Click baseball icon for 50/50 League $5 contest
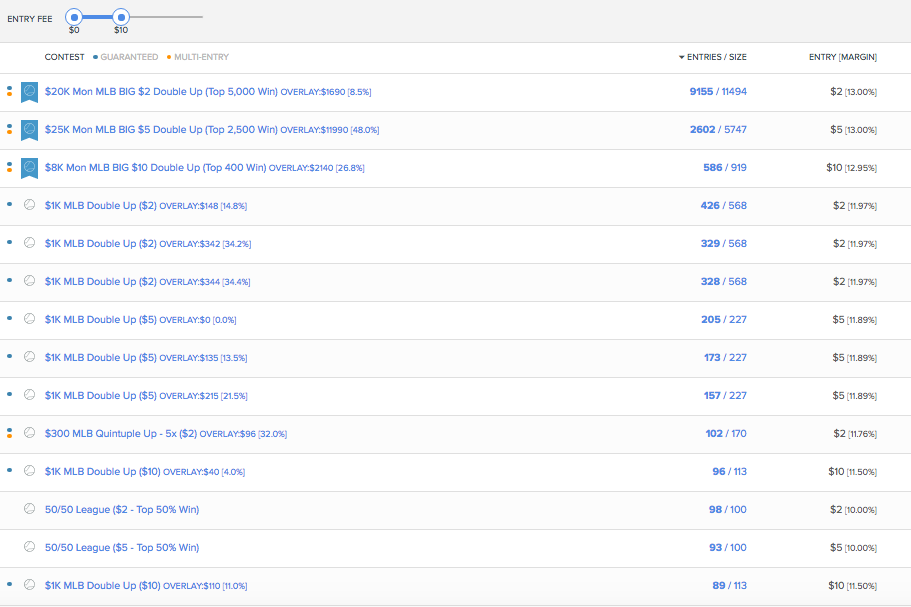Image resolution: width=911 pixels, height=607 pixels. (29, 548)
